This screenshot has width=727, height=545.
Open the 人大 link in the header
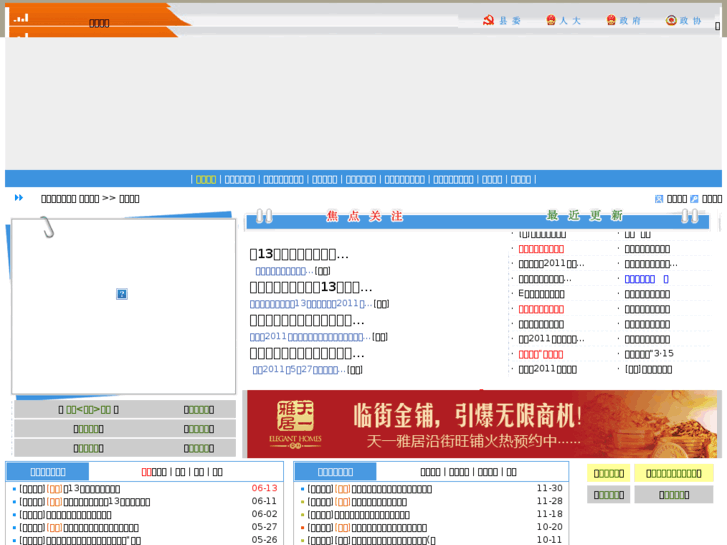pyautogui.click(x=570, y=21)
